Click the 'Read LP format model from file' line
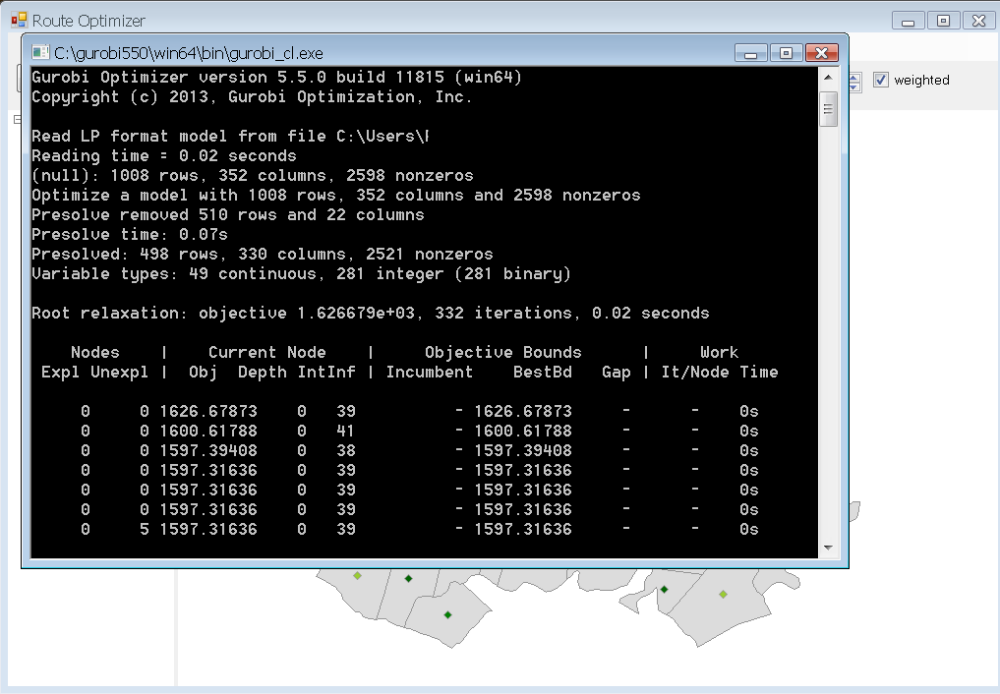Screen dimensions: 1000x694 pyautogui.click(x=230, y=137)
